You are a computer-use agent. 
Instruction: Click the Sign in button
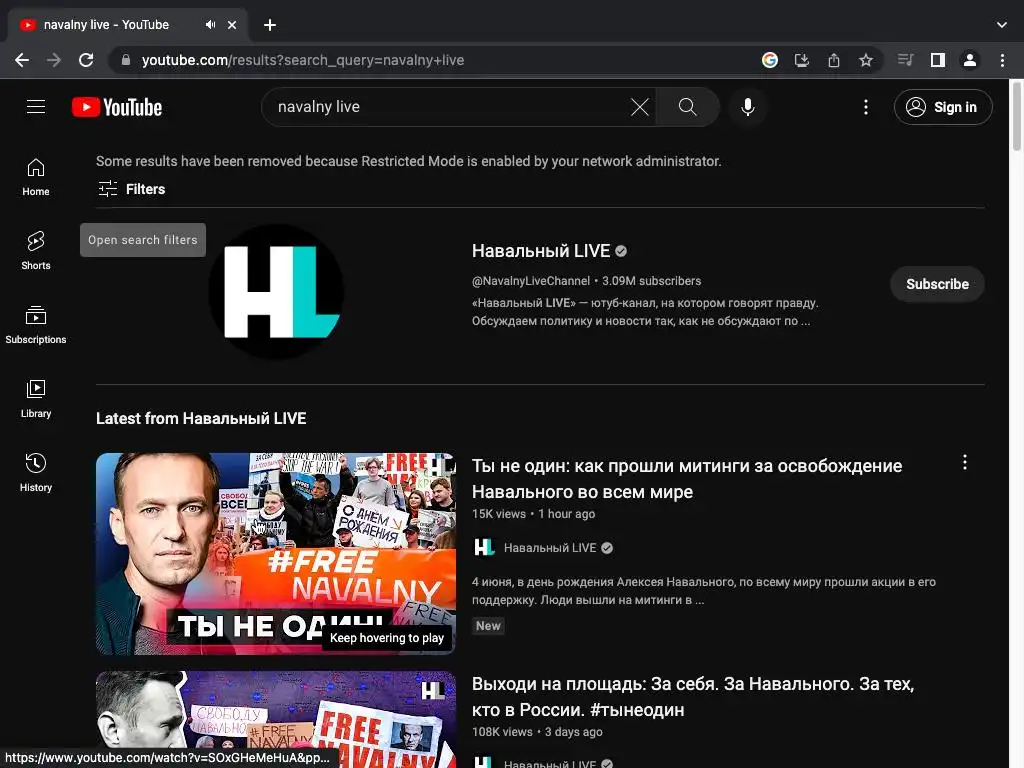(x=943, y=107)
